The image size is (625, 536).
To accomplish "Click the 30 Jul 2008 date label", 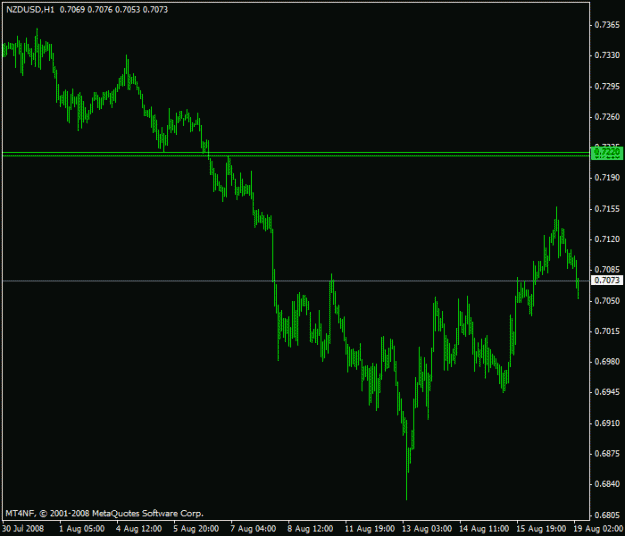I will pyautogui.click(x=23, y=529).
